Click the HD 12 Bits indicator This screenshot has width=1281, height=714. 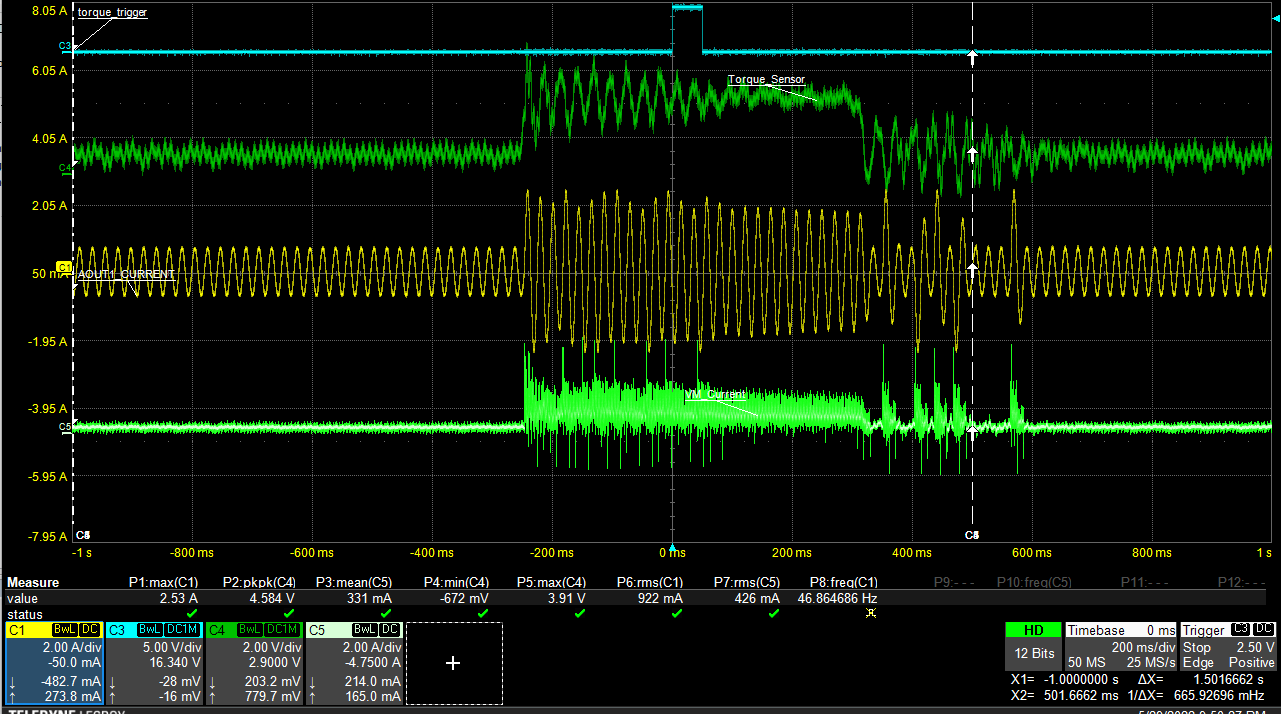1033,648
